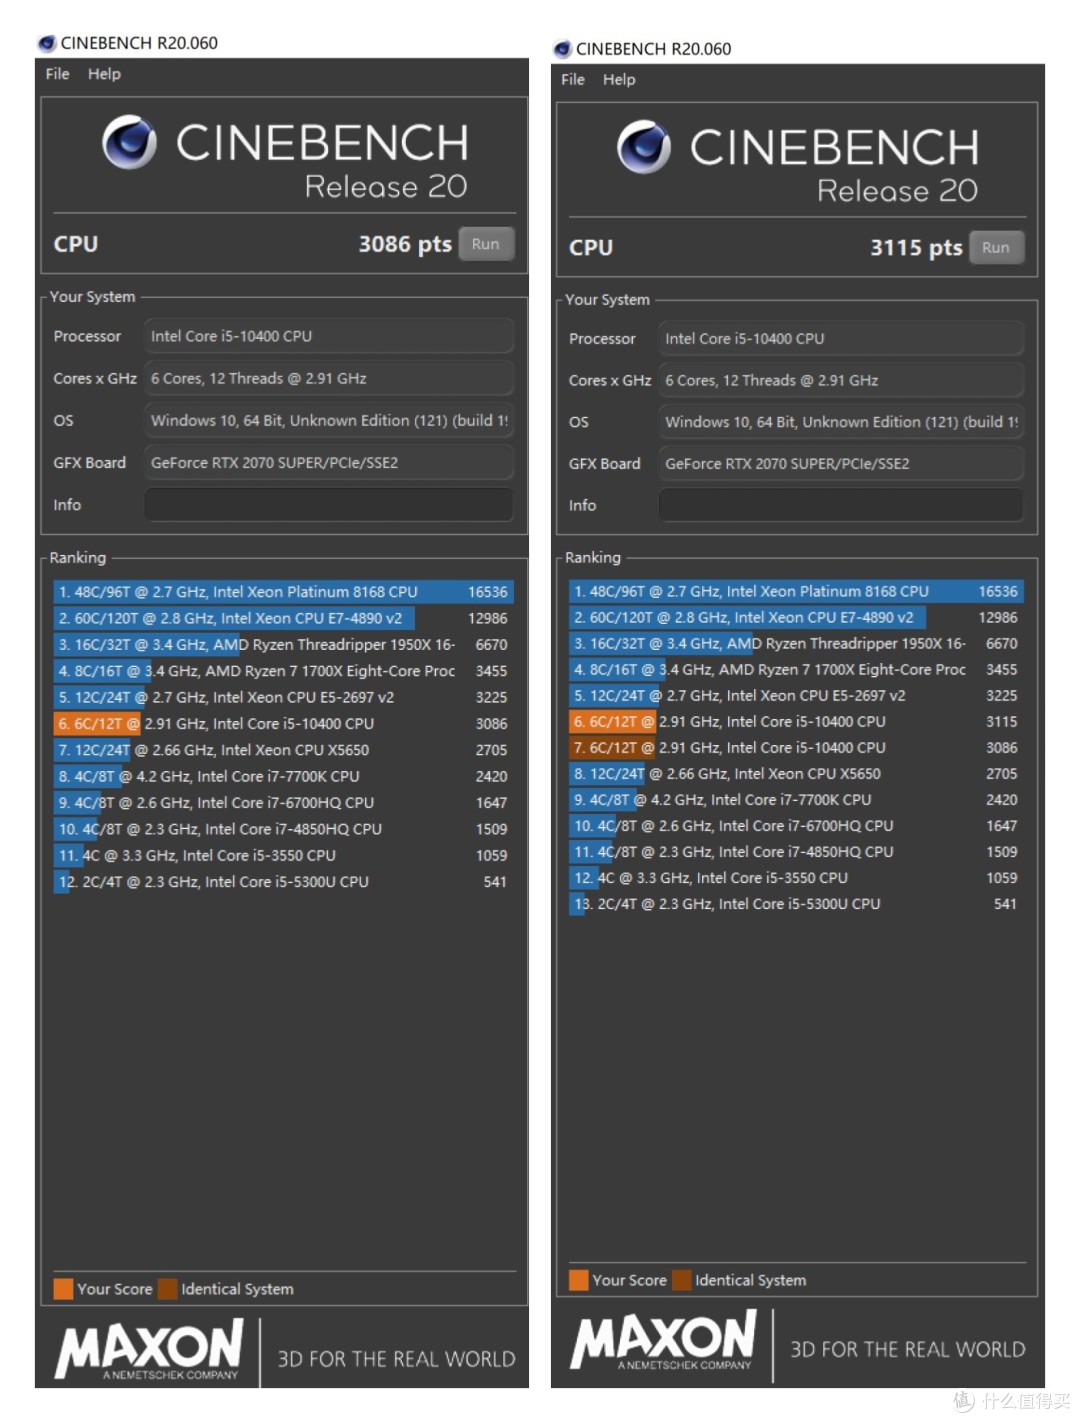The image size is (1080, 1423).
Task: Click Cores x GHz field in right window
Action: [x=841, y=380]
